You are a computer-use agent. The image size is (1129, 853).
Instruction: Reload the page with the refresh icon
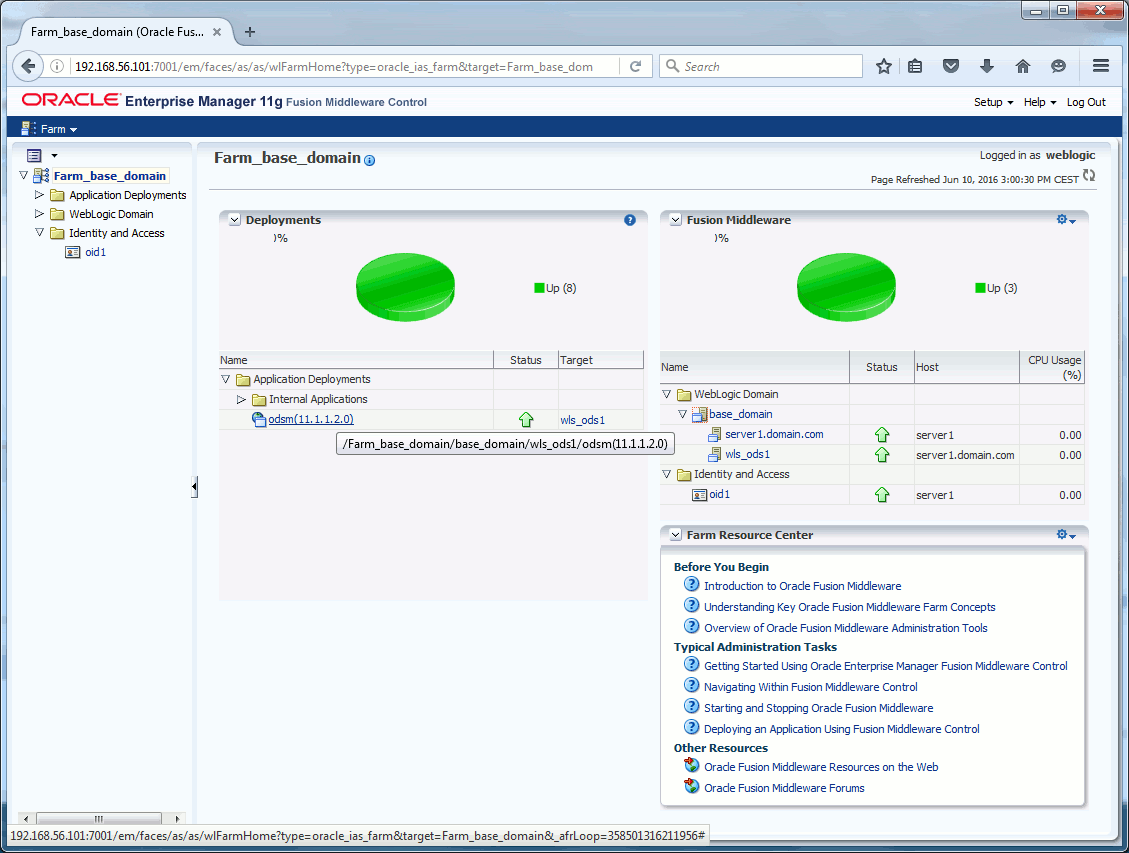[635, 66]
